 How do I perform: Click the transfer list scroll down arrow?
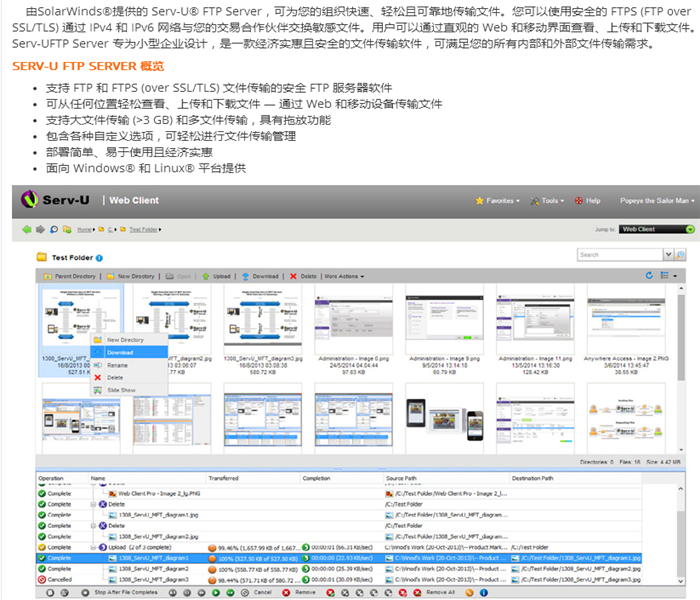[681, 581]
